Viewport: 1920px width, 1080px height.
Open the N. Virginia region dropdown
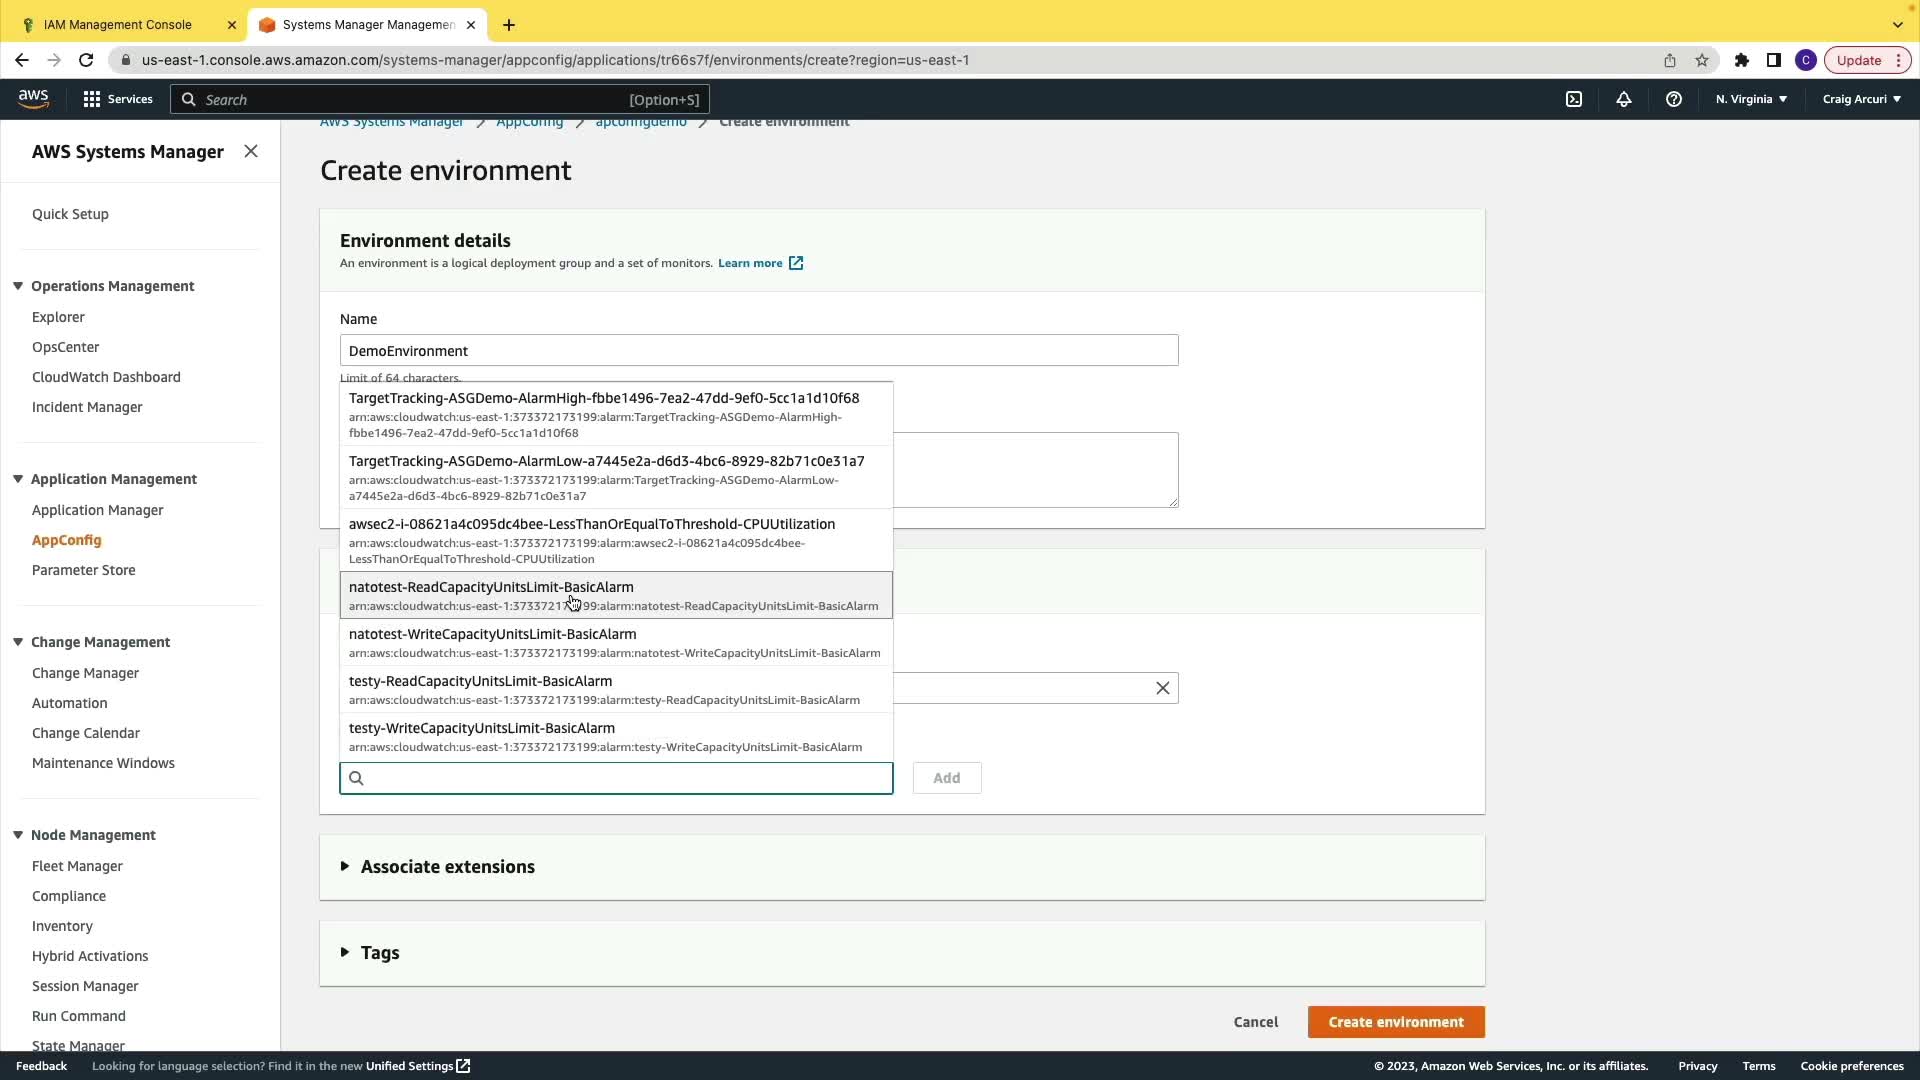[1751, 99]
